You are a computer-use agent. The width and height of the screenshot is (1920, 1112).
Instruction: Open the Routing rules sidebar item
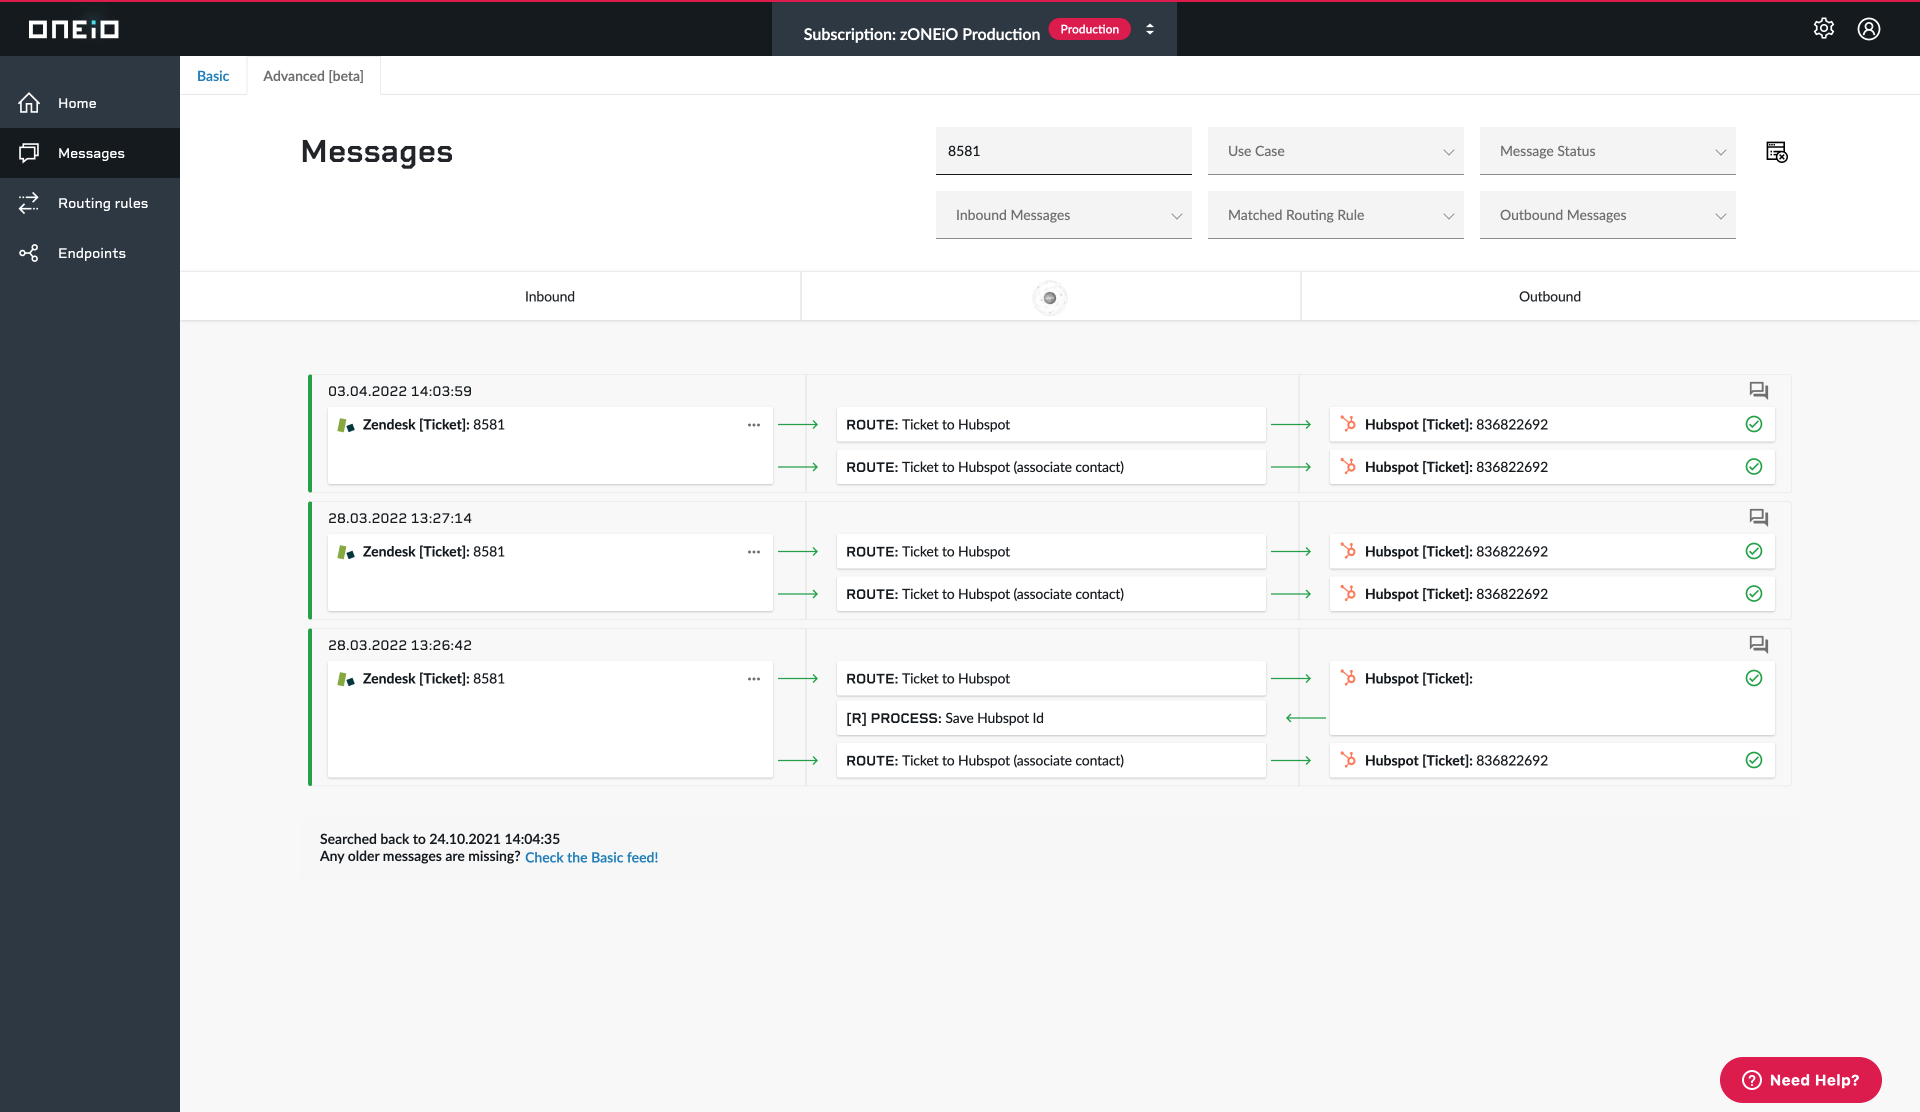pos(90,203)
